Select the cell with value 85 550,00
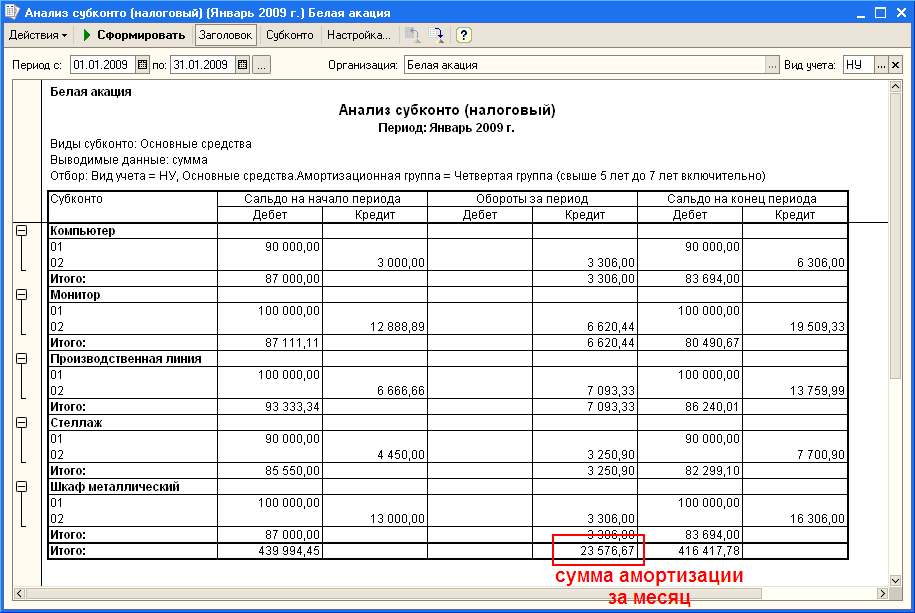 tap(270, 471)
